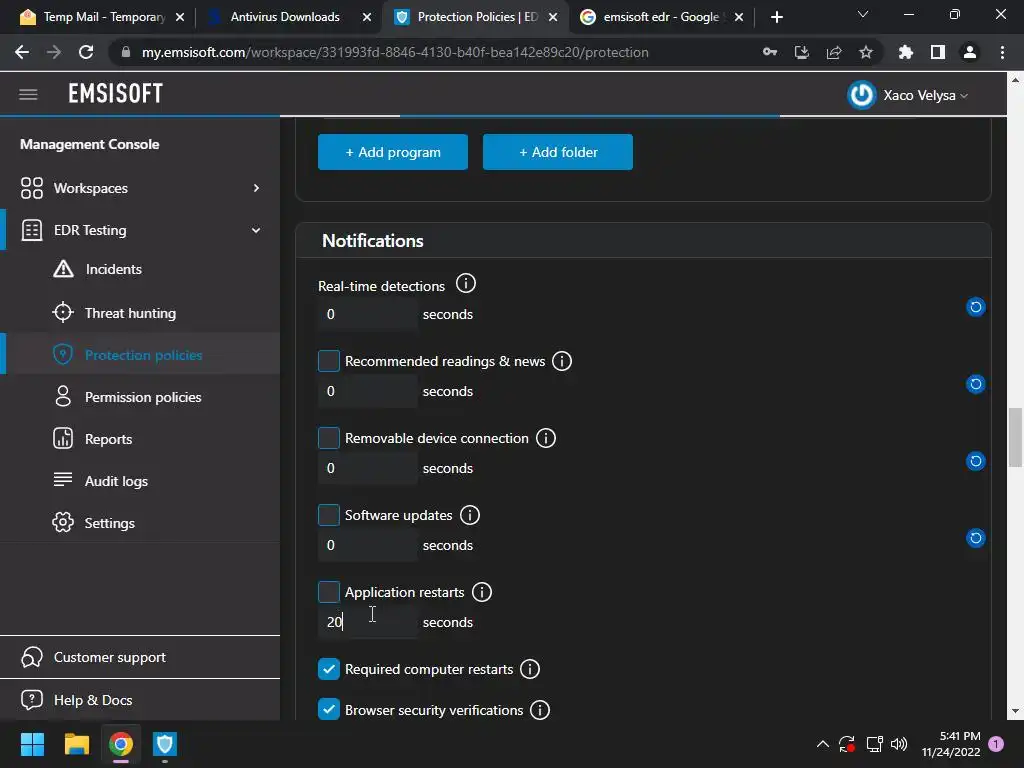The width and height of the screenshot is (1024, 768).
Task: Select Protection policies in sidebar
Action: [143, 355]
